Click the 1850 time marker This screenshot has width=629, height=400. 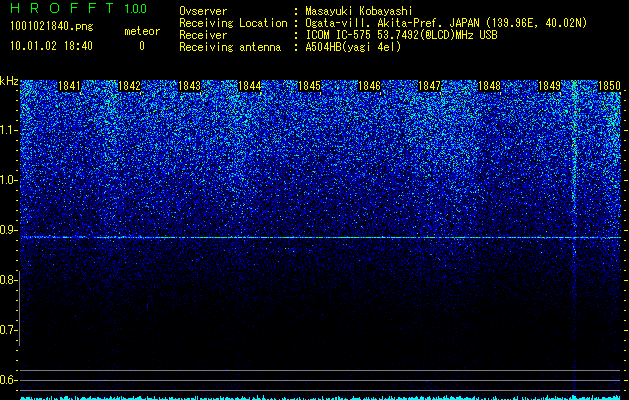(x=609, y=86)
